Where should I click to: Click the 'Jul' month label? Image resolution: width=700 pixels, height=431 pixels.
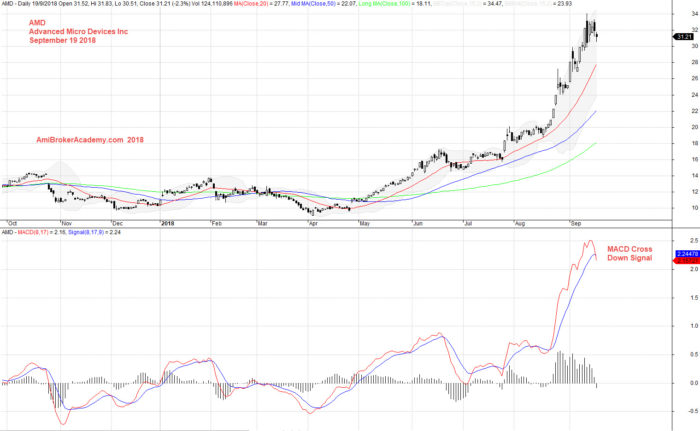[468, 223]
